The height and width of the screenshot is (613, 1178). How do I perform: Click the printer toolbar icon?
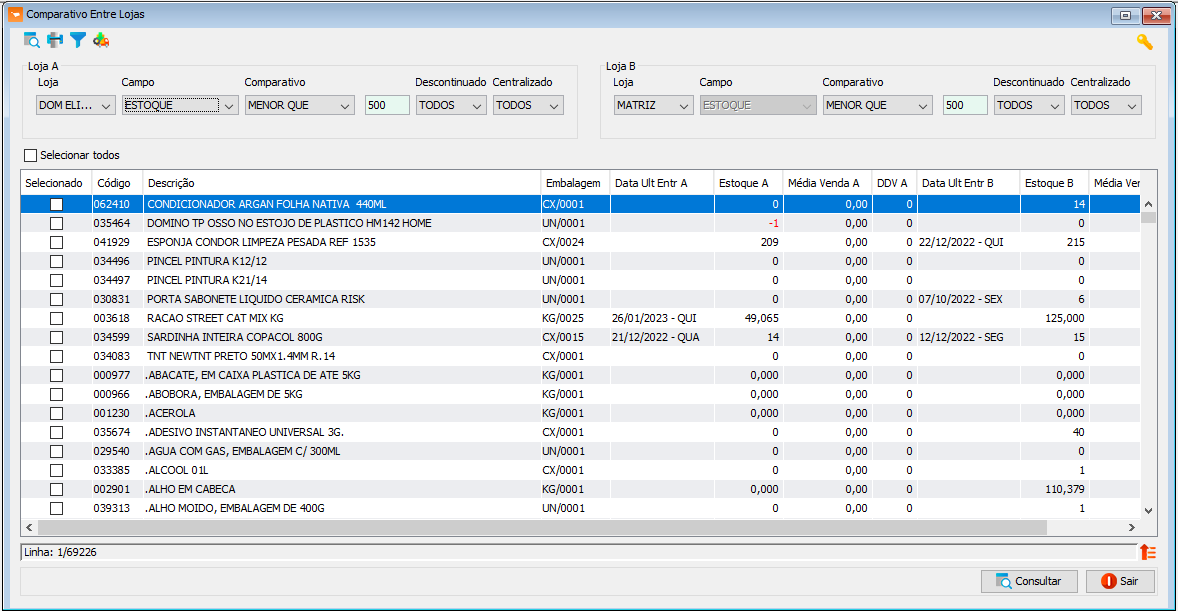55,40
